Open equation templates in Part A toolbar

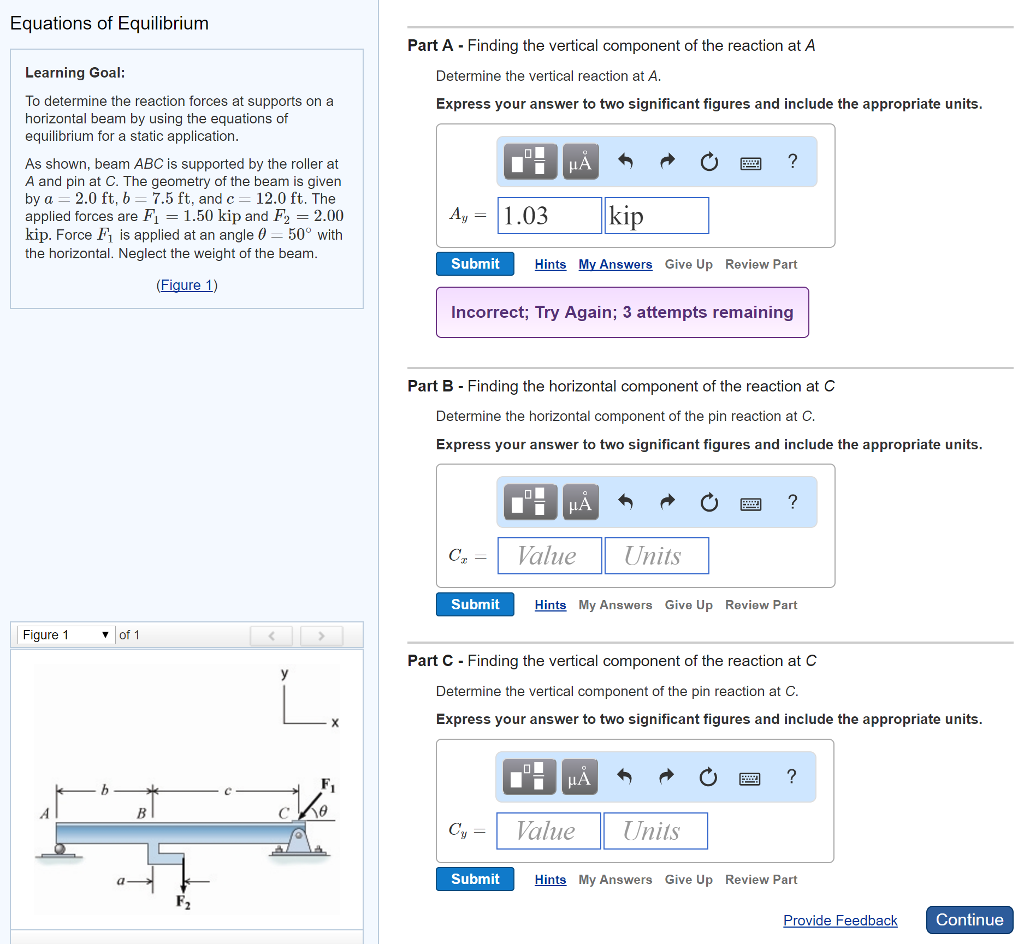529,161
